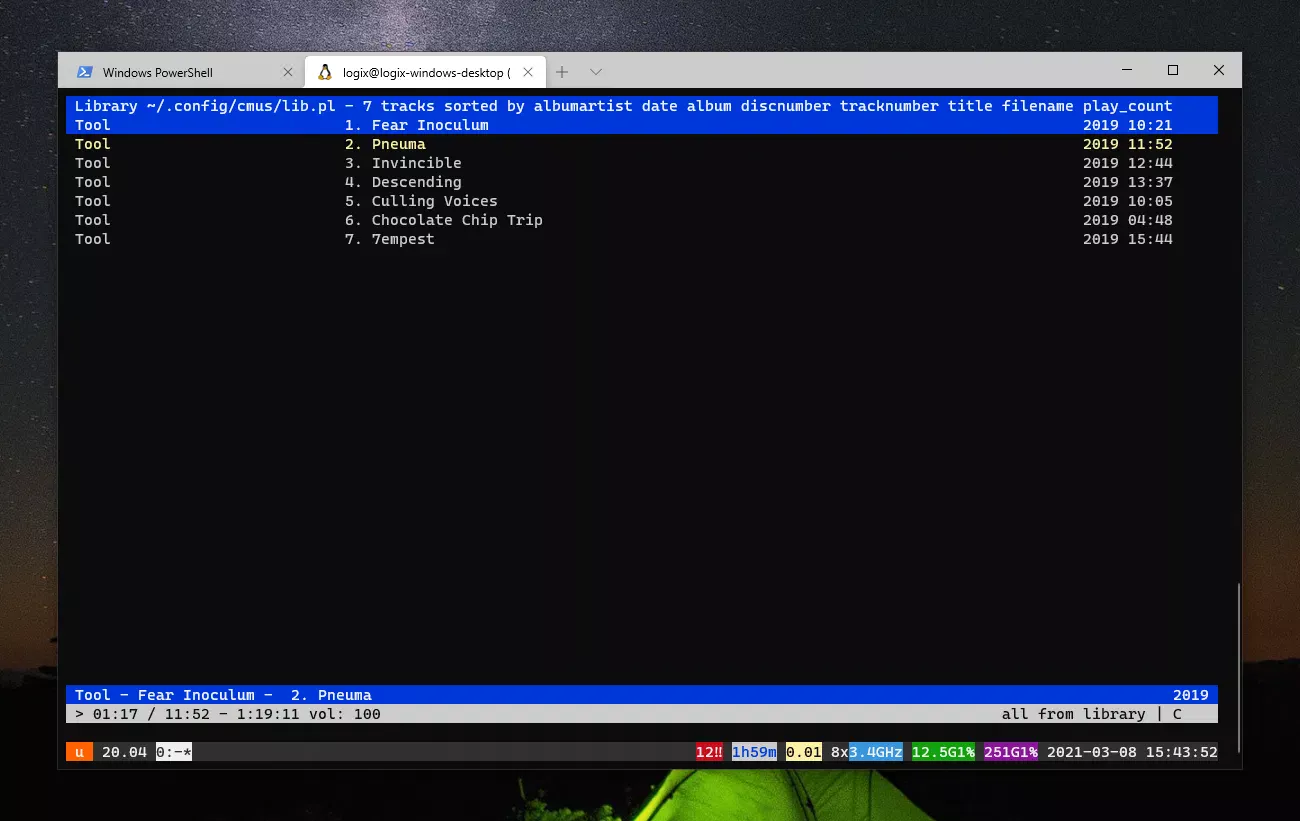Image resolution: width=1300 pixels, height=821 pixels.
Task: Select track 5. Culling Voices
Action: point(642,201)
